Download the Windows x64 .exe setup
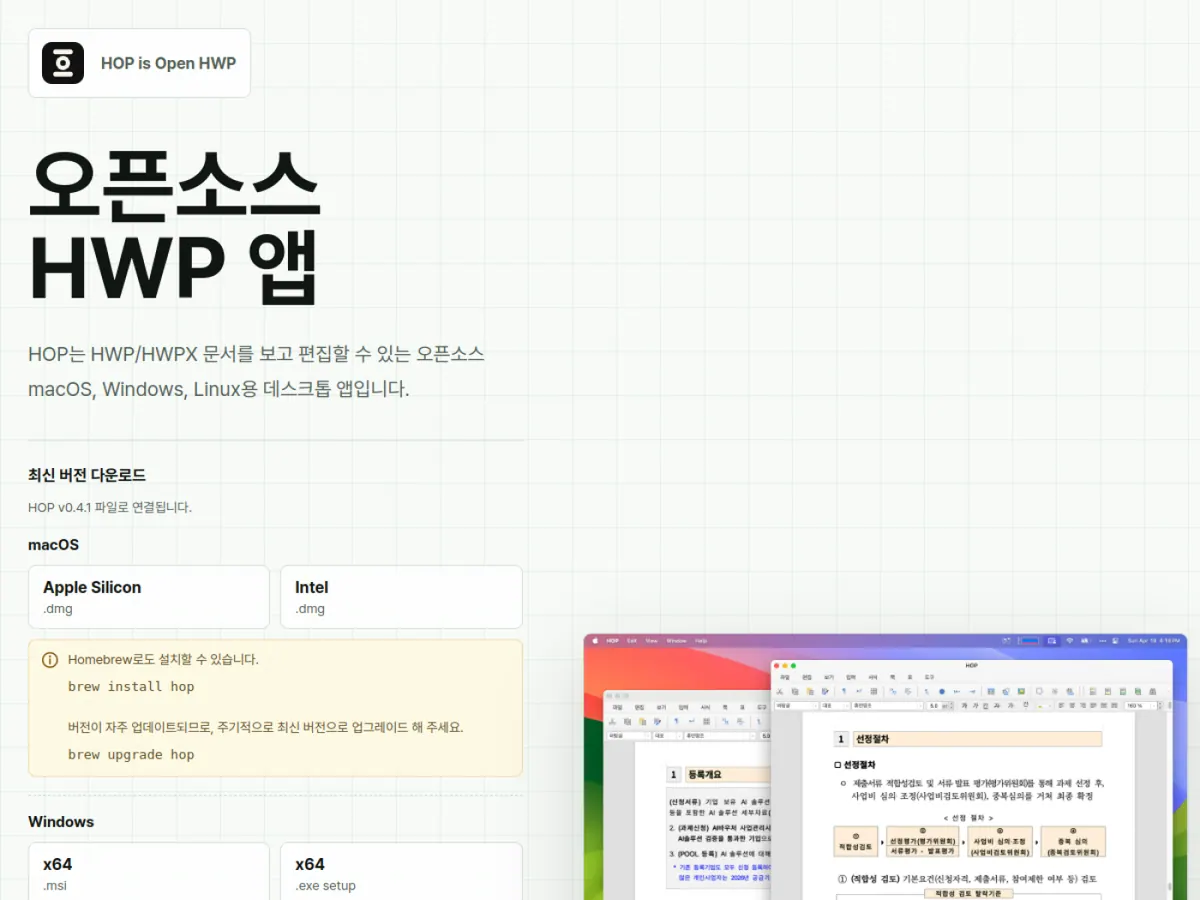Viewport: 1200px width, 900px height. (401, 873)
